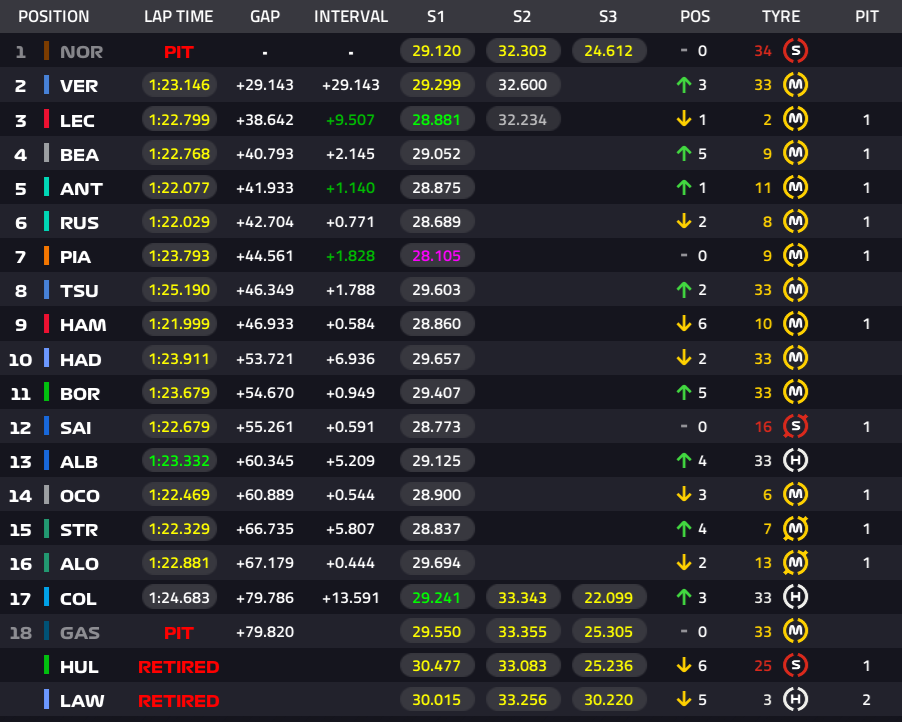Click the medium tyre icon in LEC row
This screenshot has width=902, height=722.
point(796,119)
